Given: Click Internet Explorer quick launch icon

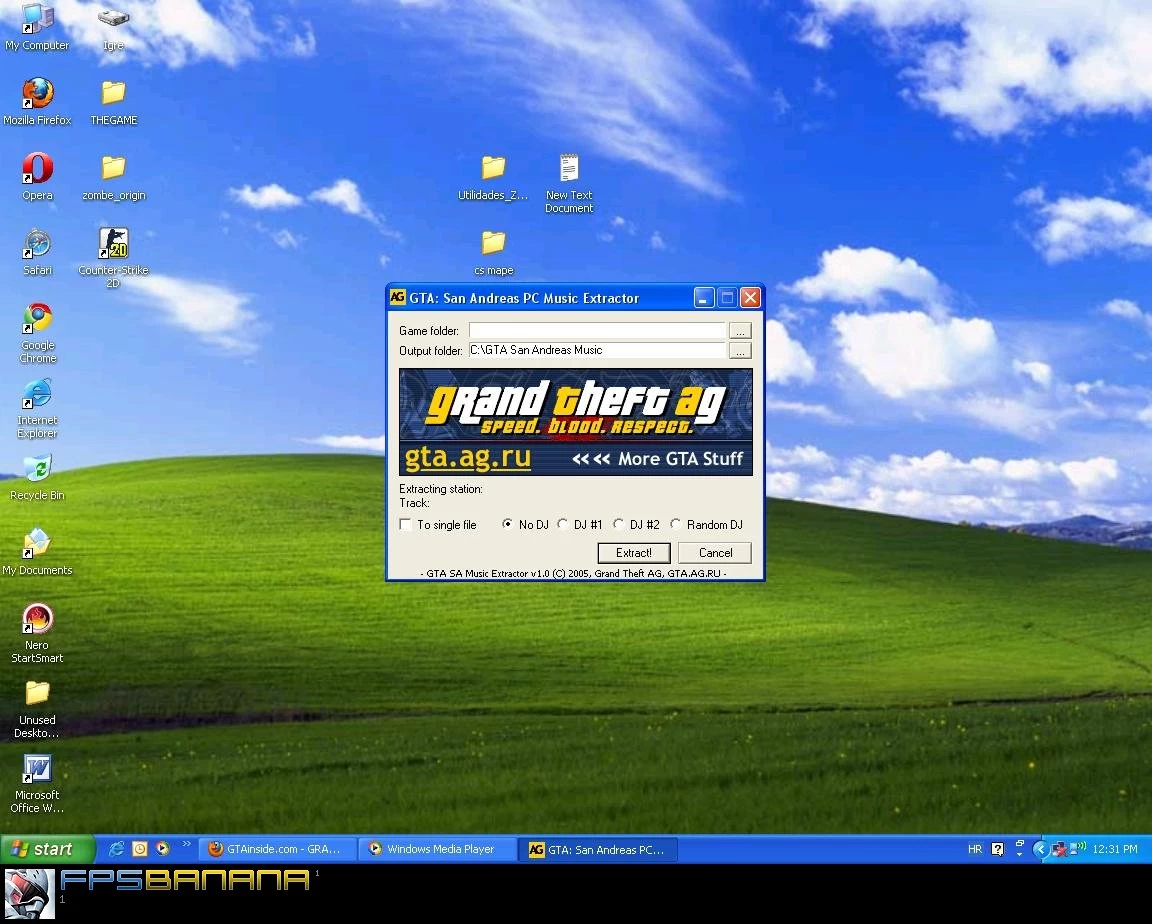Looking at the screenshot, I should 116,848.
